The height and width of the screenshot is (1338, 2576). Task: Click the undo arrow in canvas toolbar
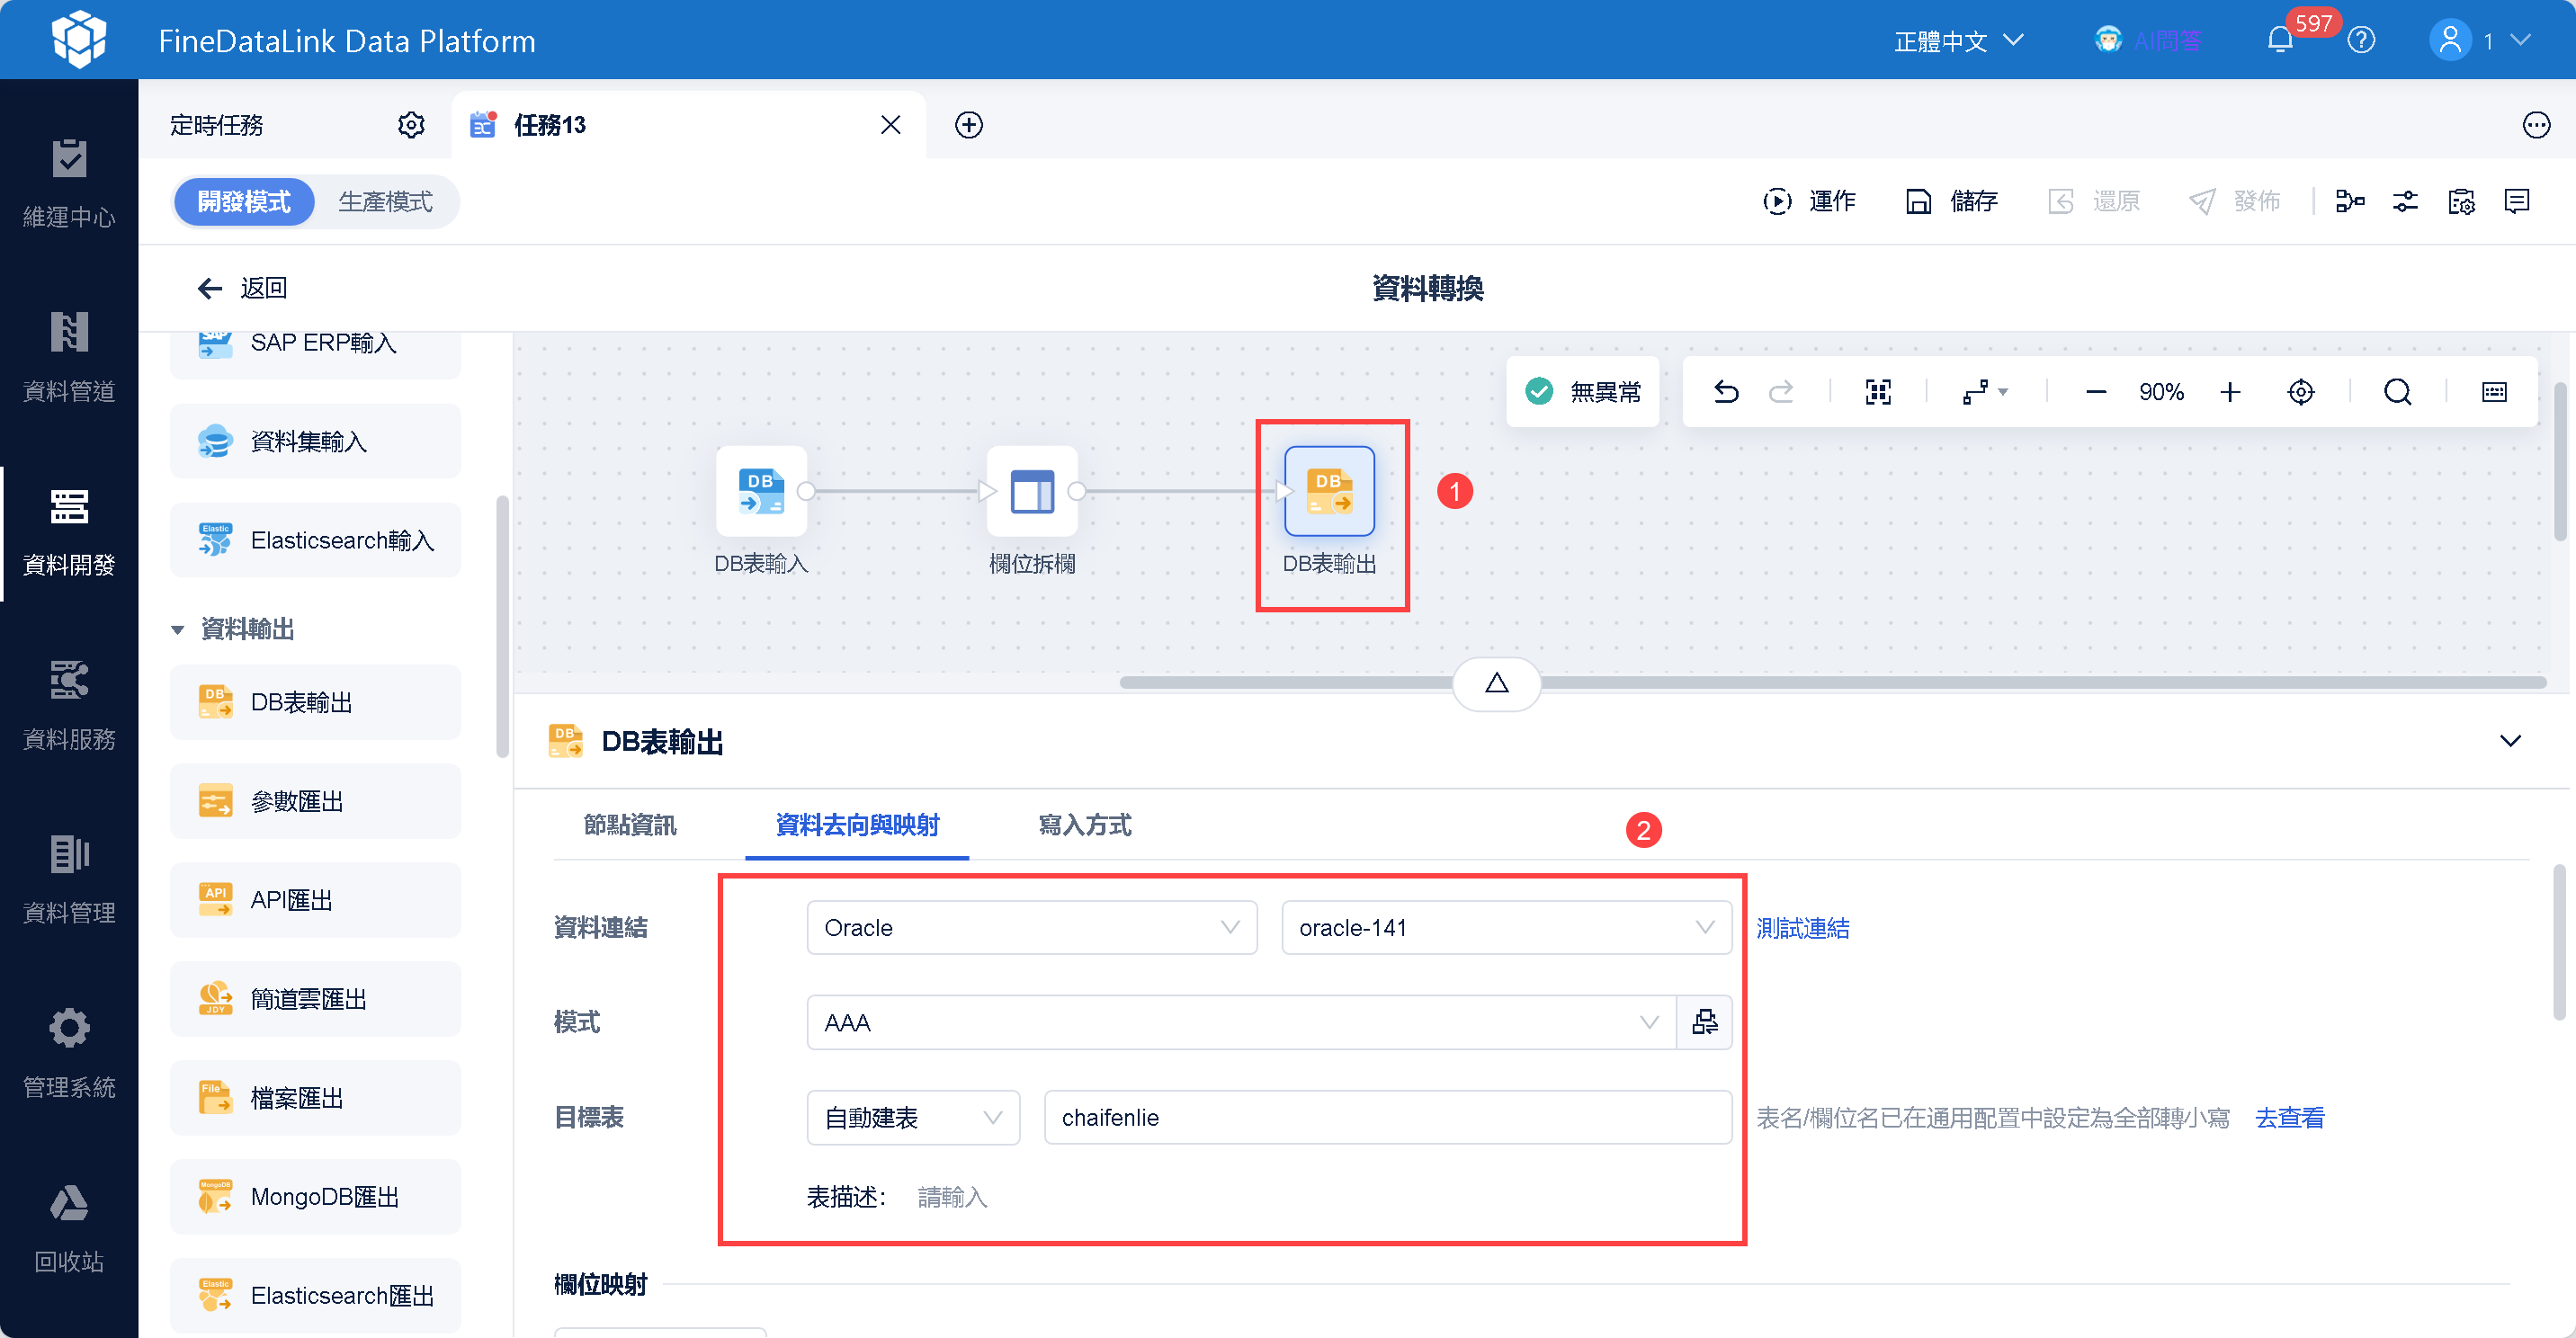click(1726, 392)
